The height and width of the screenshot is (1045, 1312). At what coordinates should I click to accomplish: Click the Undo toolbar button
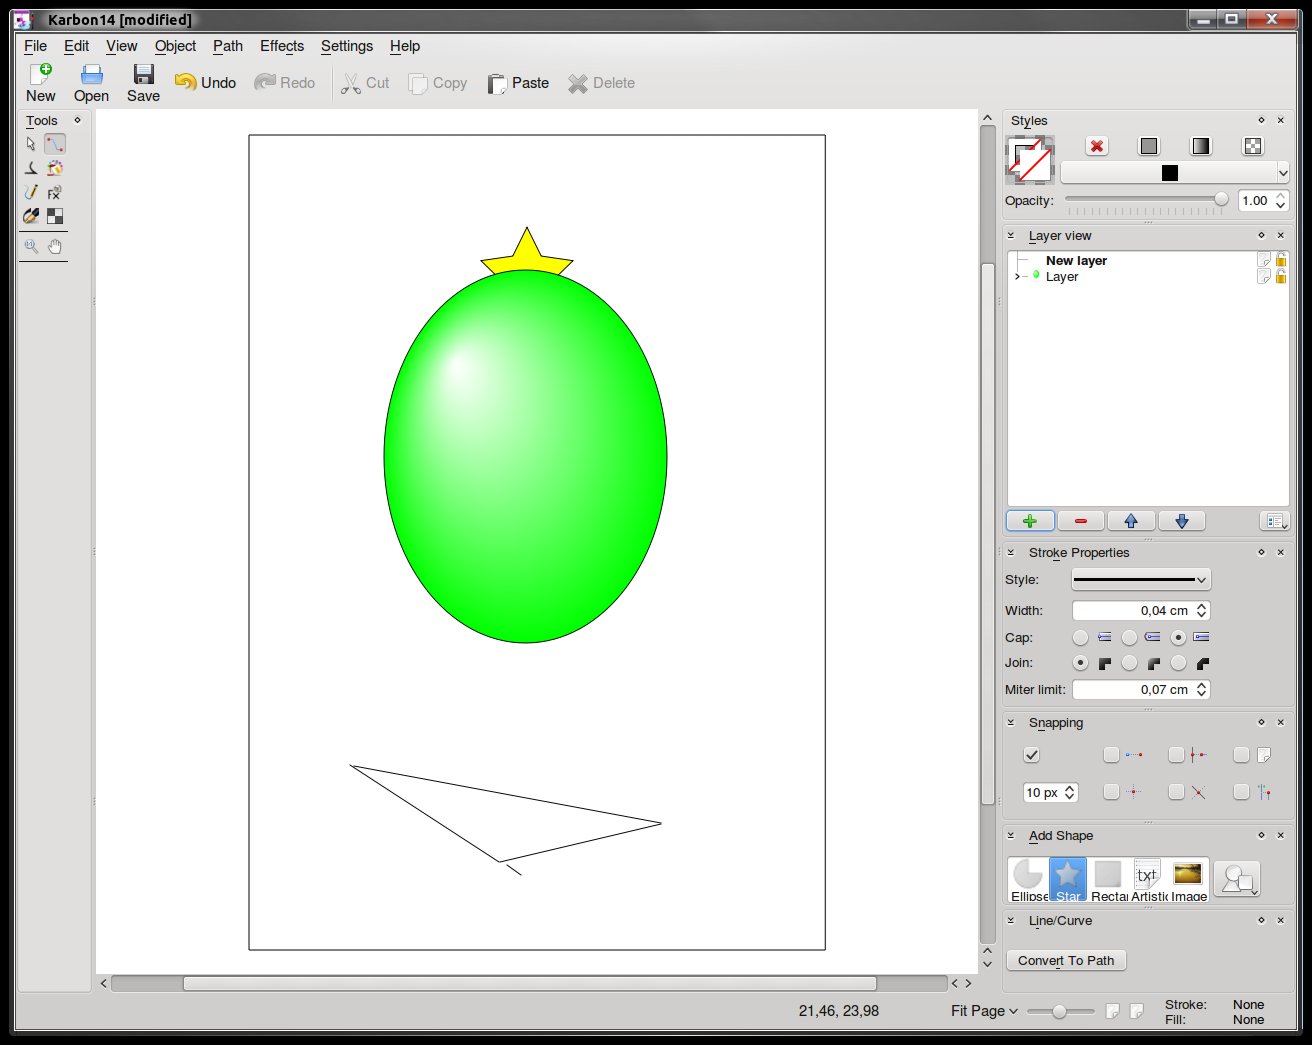(x=205, y=83)
